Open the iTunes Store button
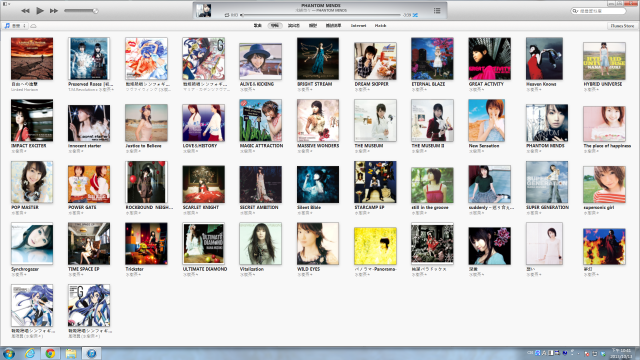The height and width of the screenshot is (360, 640). click(x=622, y=26)
